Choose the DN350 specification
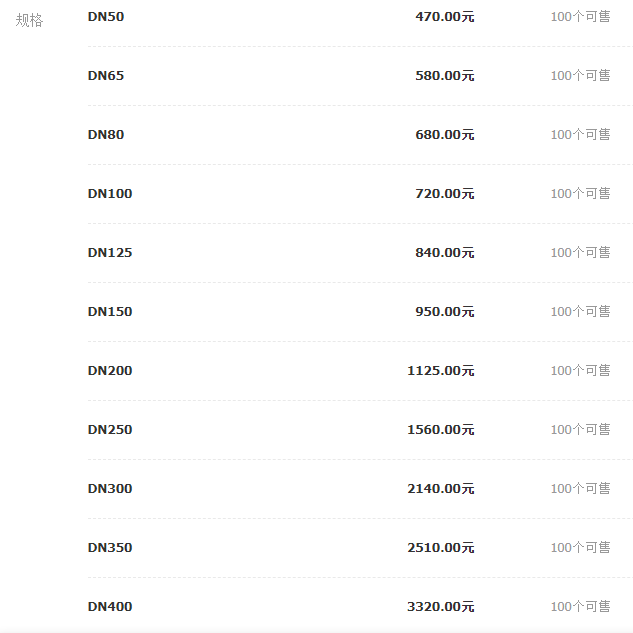This screenshot has height=633, width=633. pos(110,548)
